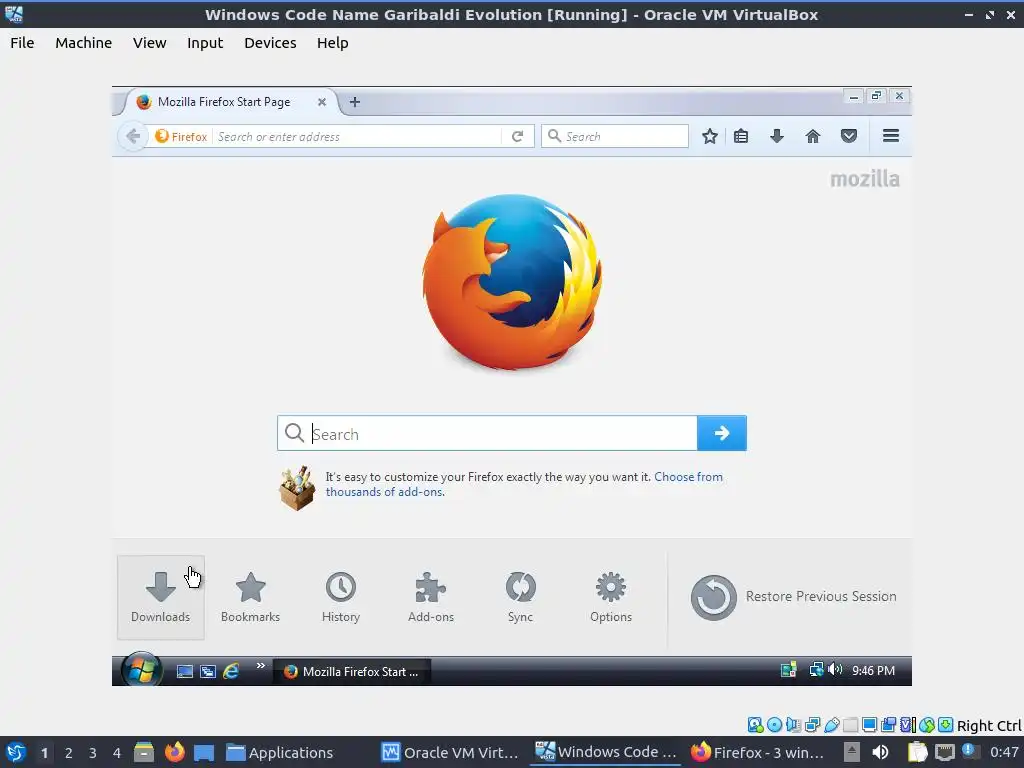Open Downloads from start page launcher
1024x768 pixels.
[161, 597]
